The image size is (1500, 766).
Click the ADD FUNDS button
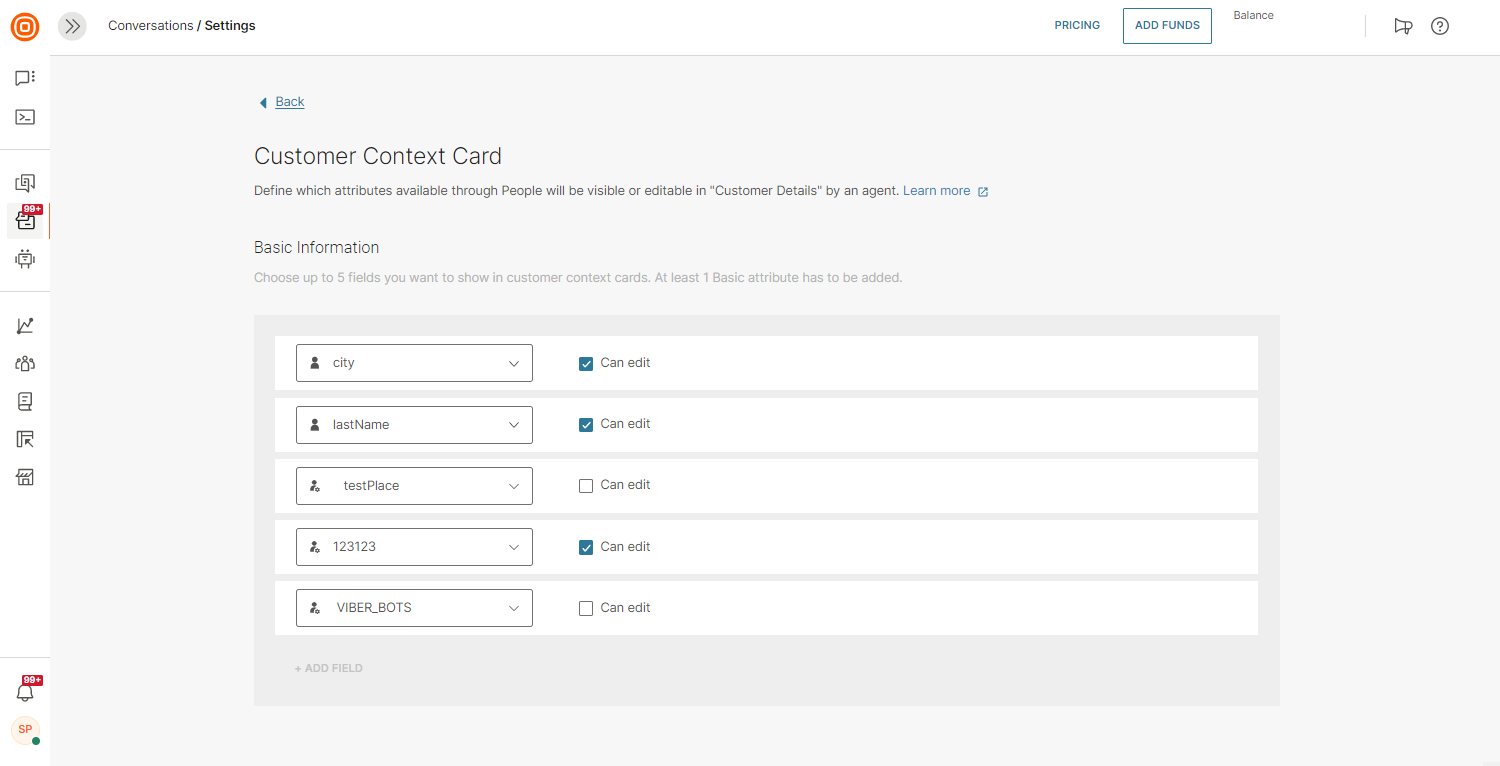point(1167,26)
